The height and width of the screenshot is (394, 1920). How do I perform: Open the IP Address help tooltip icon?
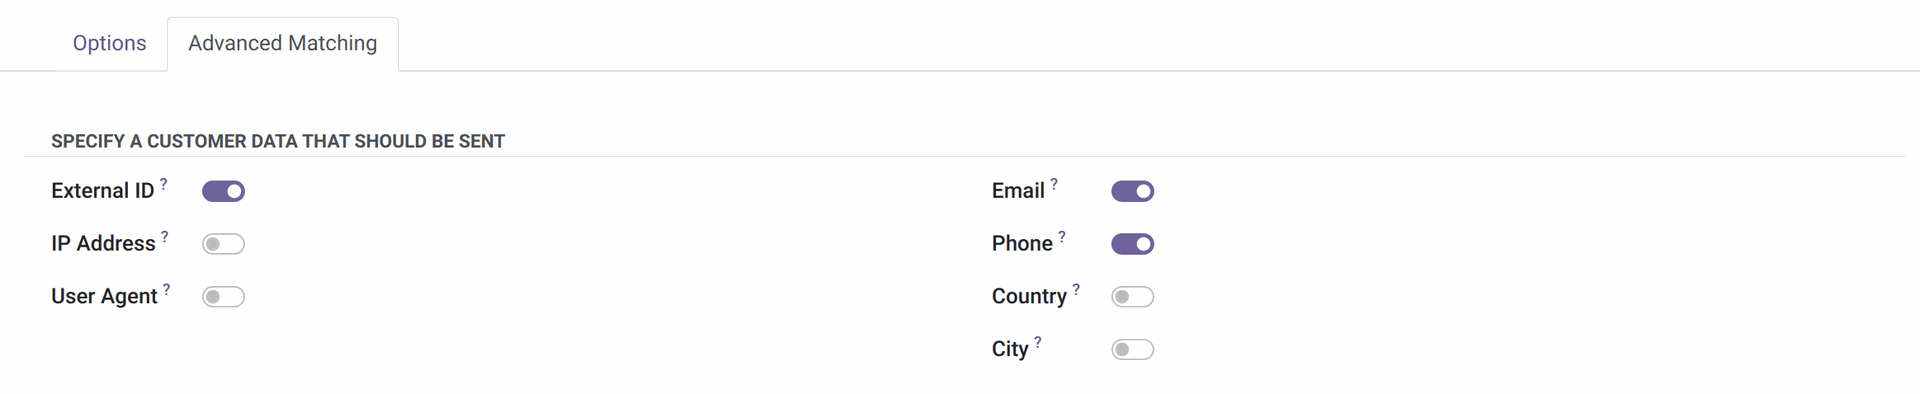click(165, 237)
